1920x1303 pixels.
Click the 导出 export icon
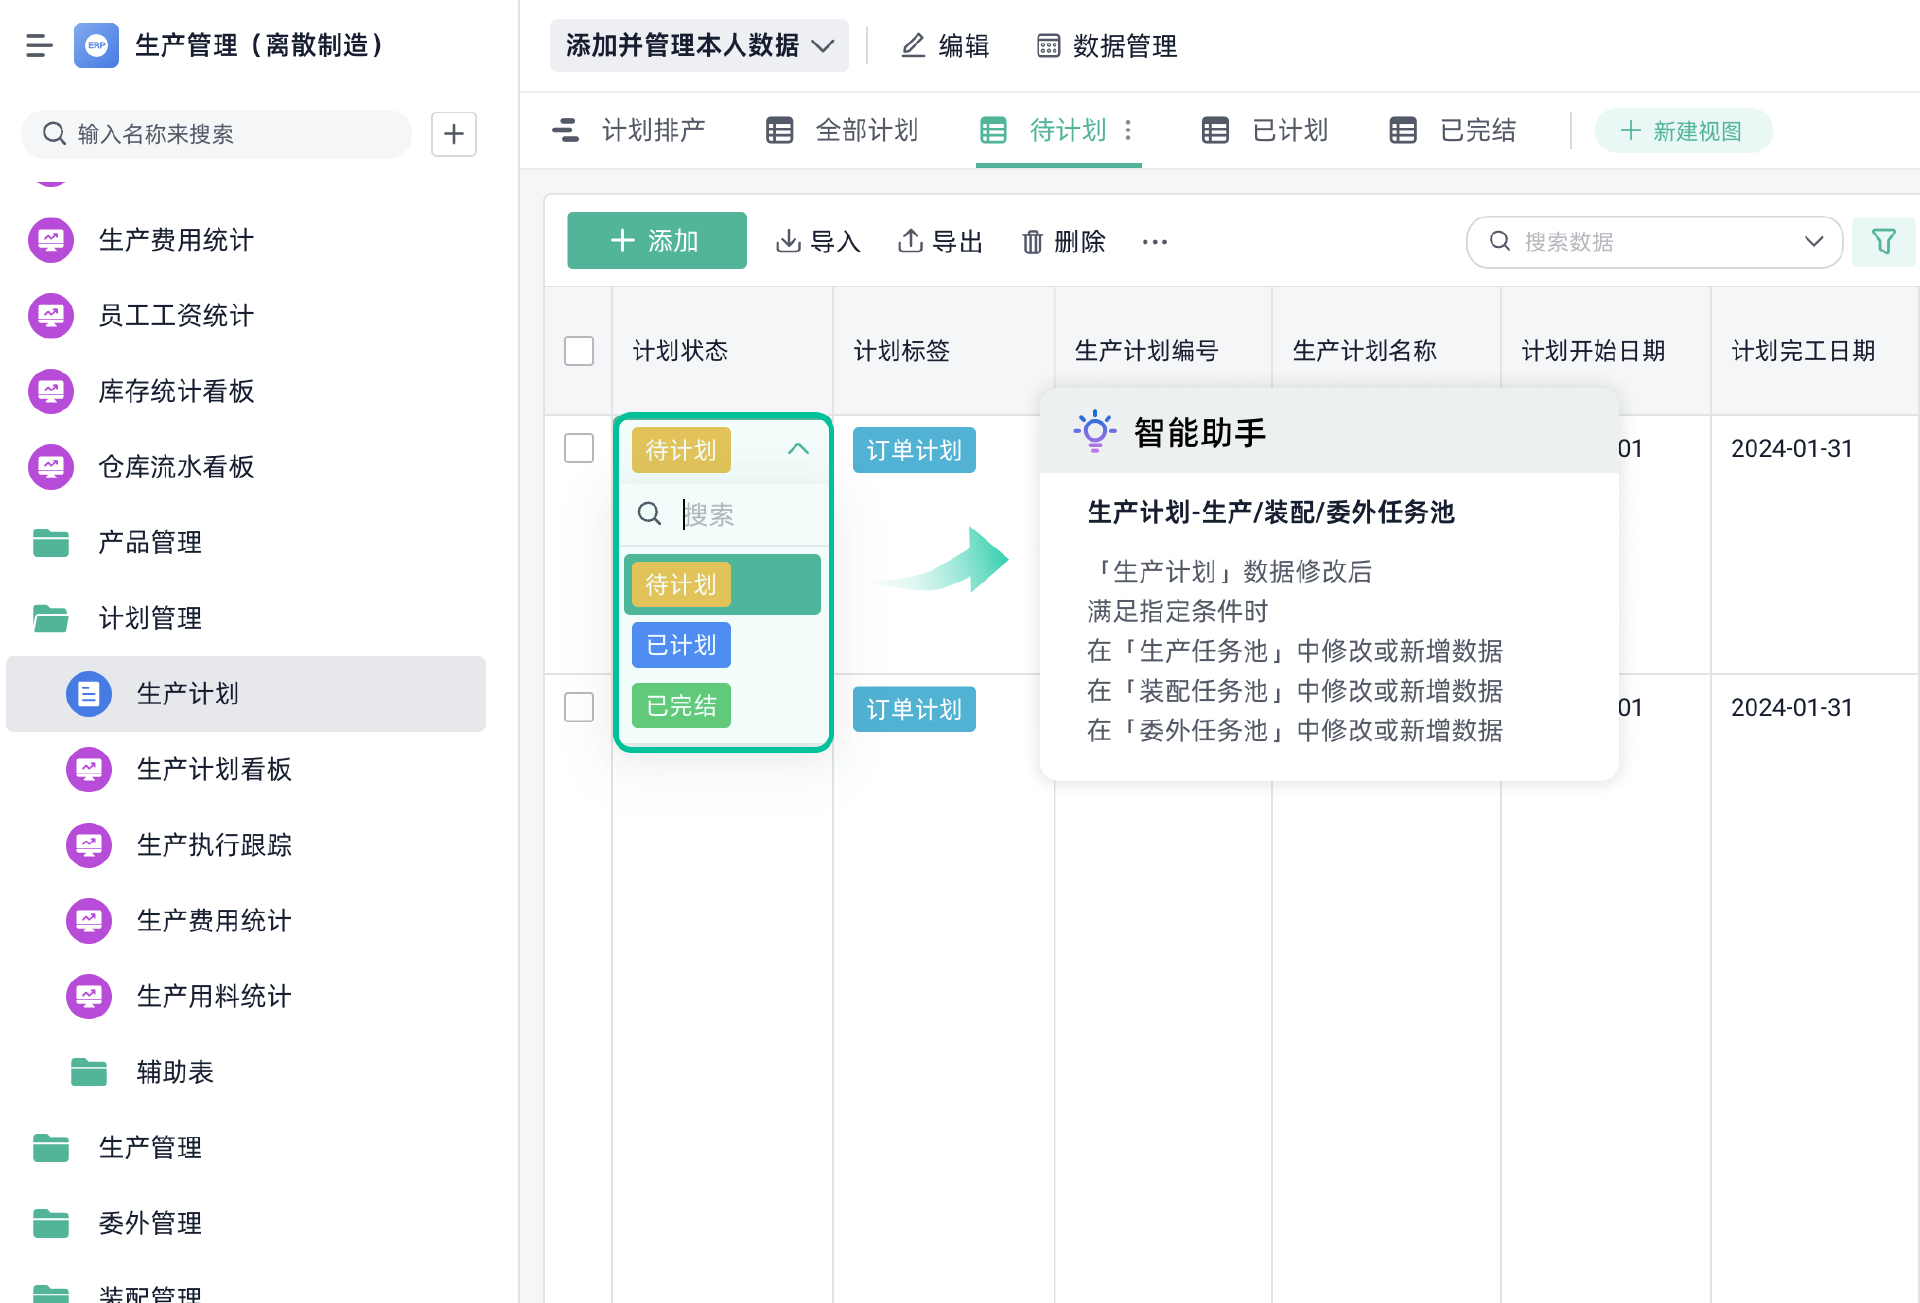(910, 241)
